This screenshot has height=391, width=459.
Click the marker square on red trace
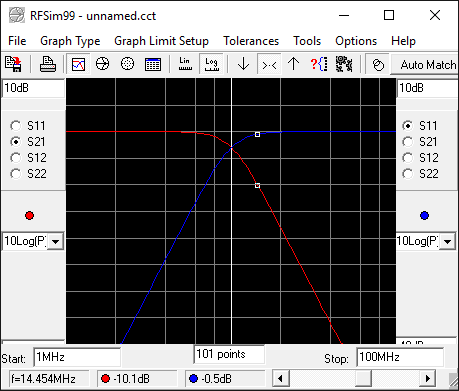point(257,185)
